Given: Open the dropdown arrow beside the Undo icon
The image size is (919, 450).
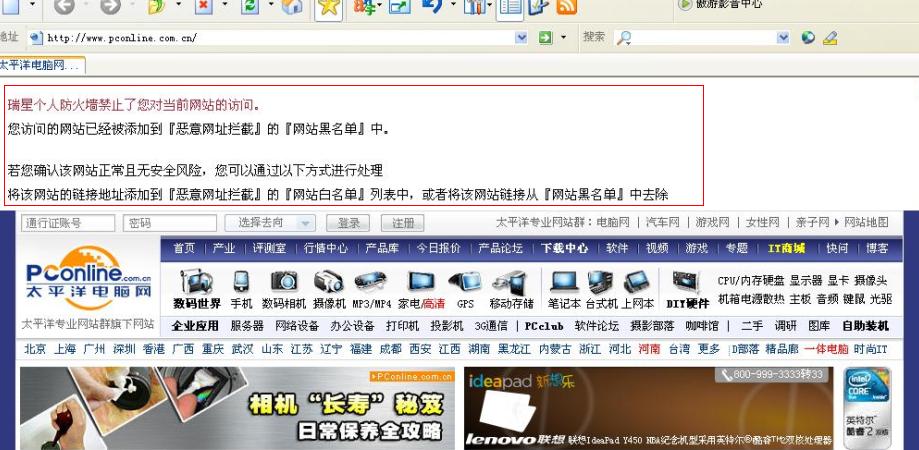Looking at the screenshot, I should 453,4.
